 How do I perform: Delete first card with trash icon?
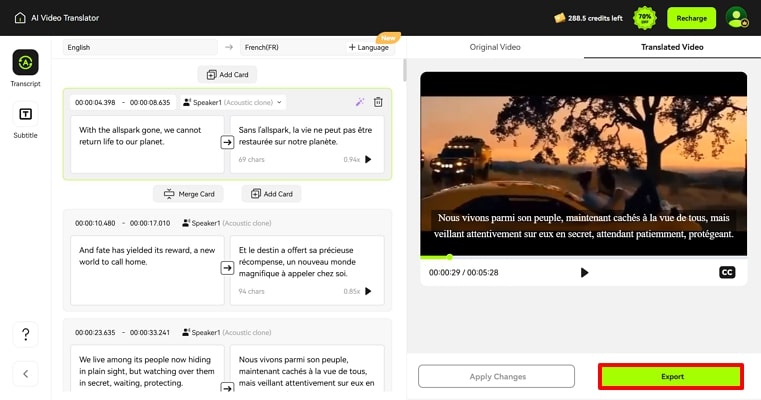(378, 102)
